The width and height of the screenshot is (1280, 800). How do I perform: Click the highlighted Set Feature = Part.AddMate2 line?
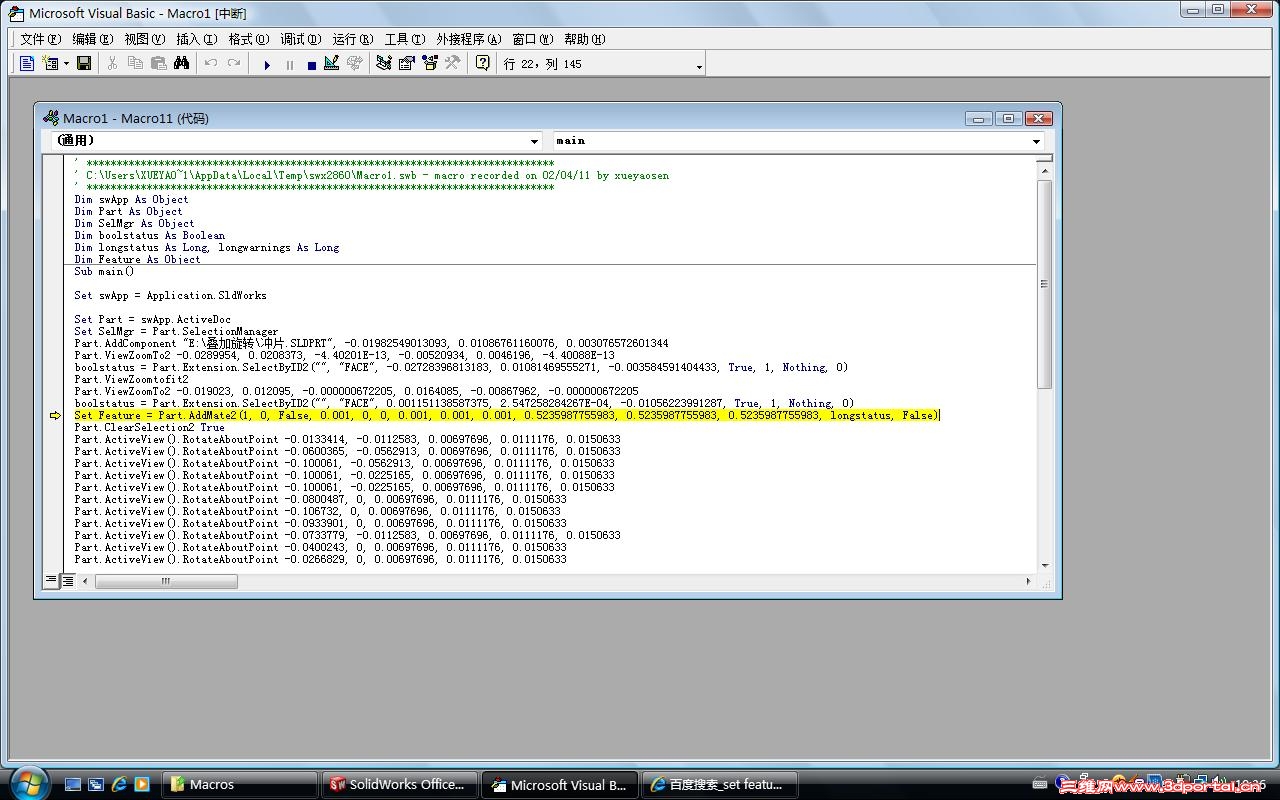(507, 415)
